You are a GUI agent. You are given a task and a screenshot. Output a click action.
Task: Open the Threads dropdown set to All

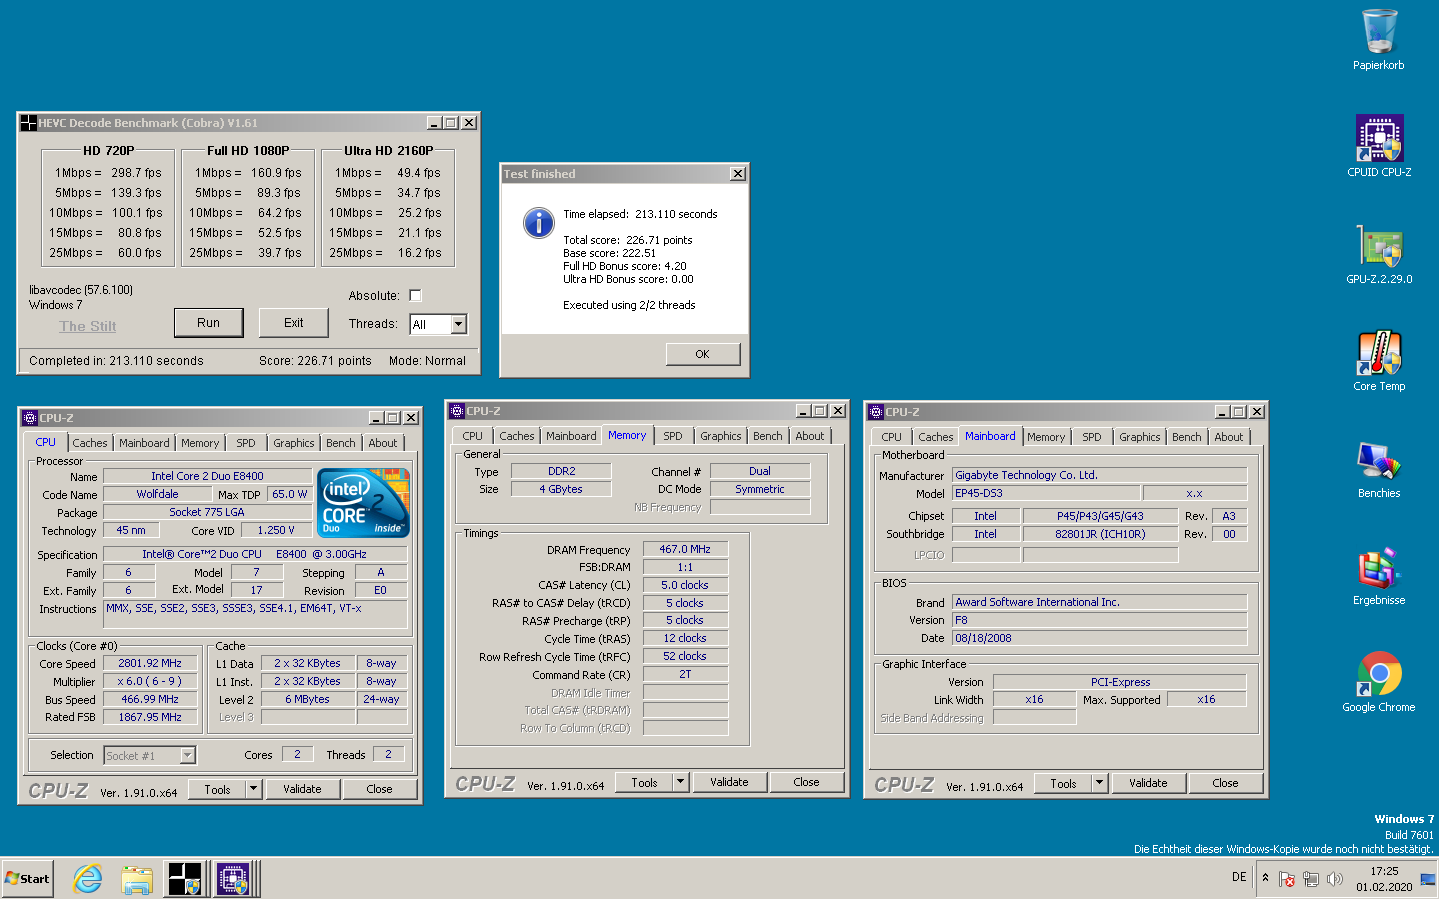click(438, 324)
